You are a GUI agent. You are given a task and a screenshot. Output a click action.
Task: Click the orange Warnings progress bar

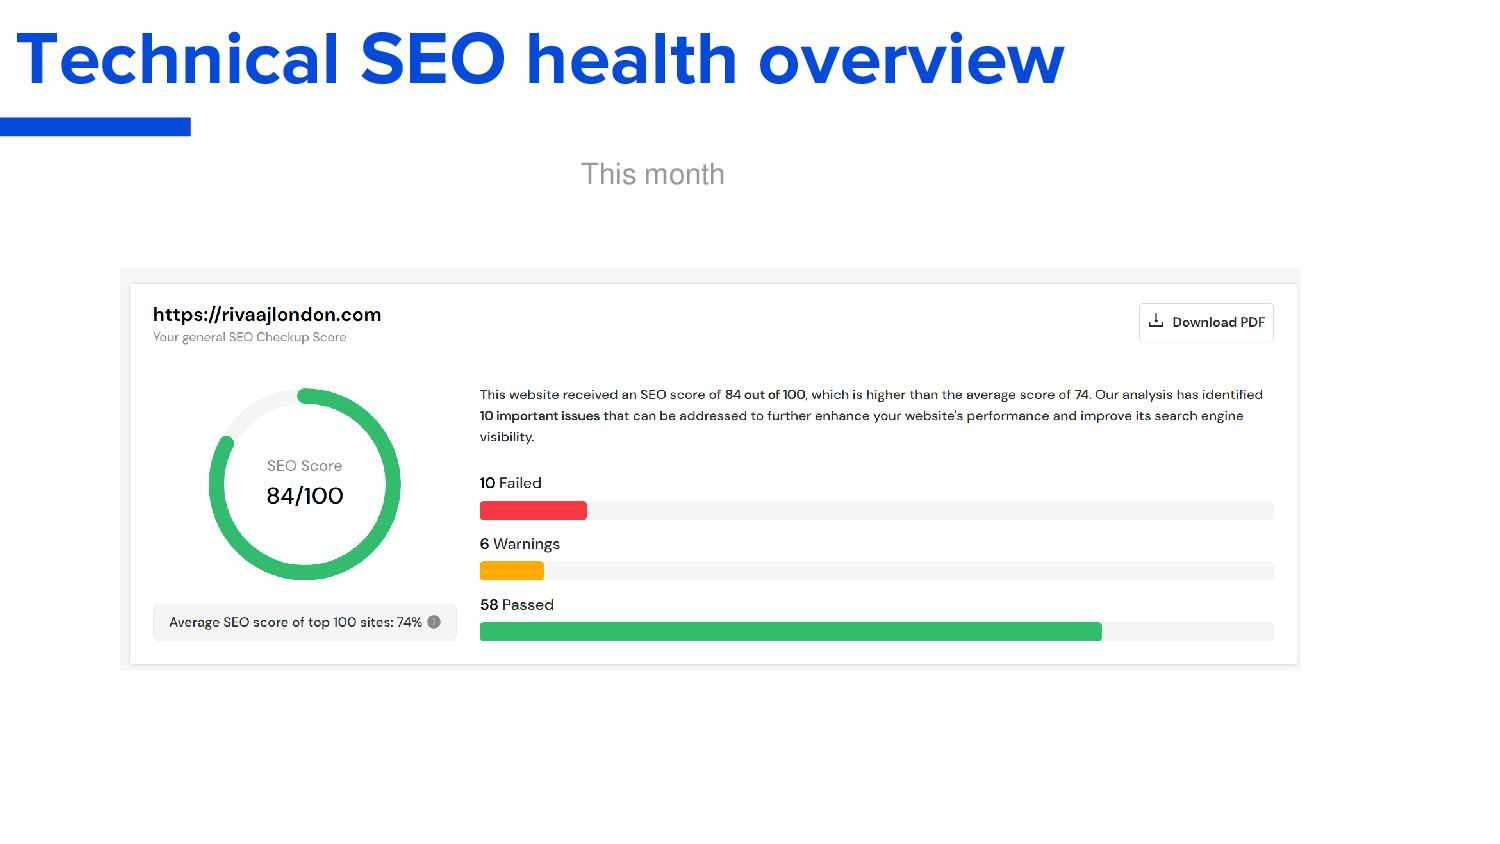512,571
